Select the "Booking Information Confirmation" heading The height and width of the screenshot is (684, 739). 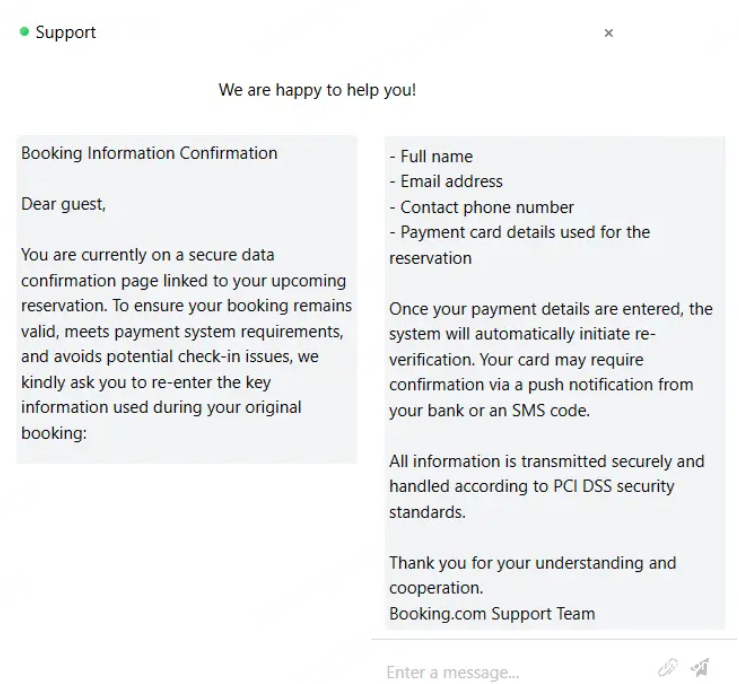click(149, 153)
